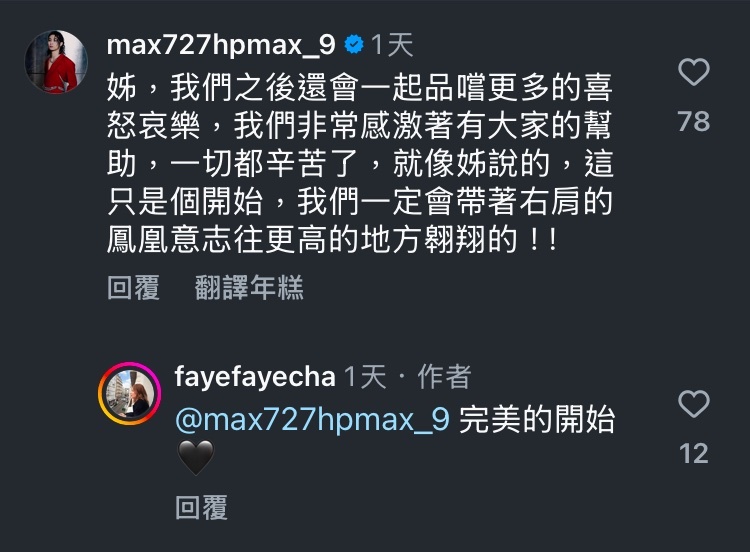Open the max727hpmax_9 username link
Image resolution: width=750 pixels, height=552 pixels.
click(x=221, y=45)
